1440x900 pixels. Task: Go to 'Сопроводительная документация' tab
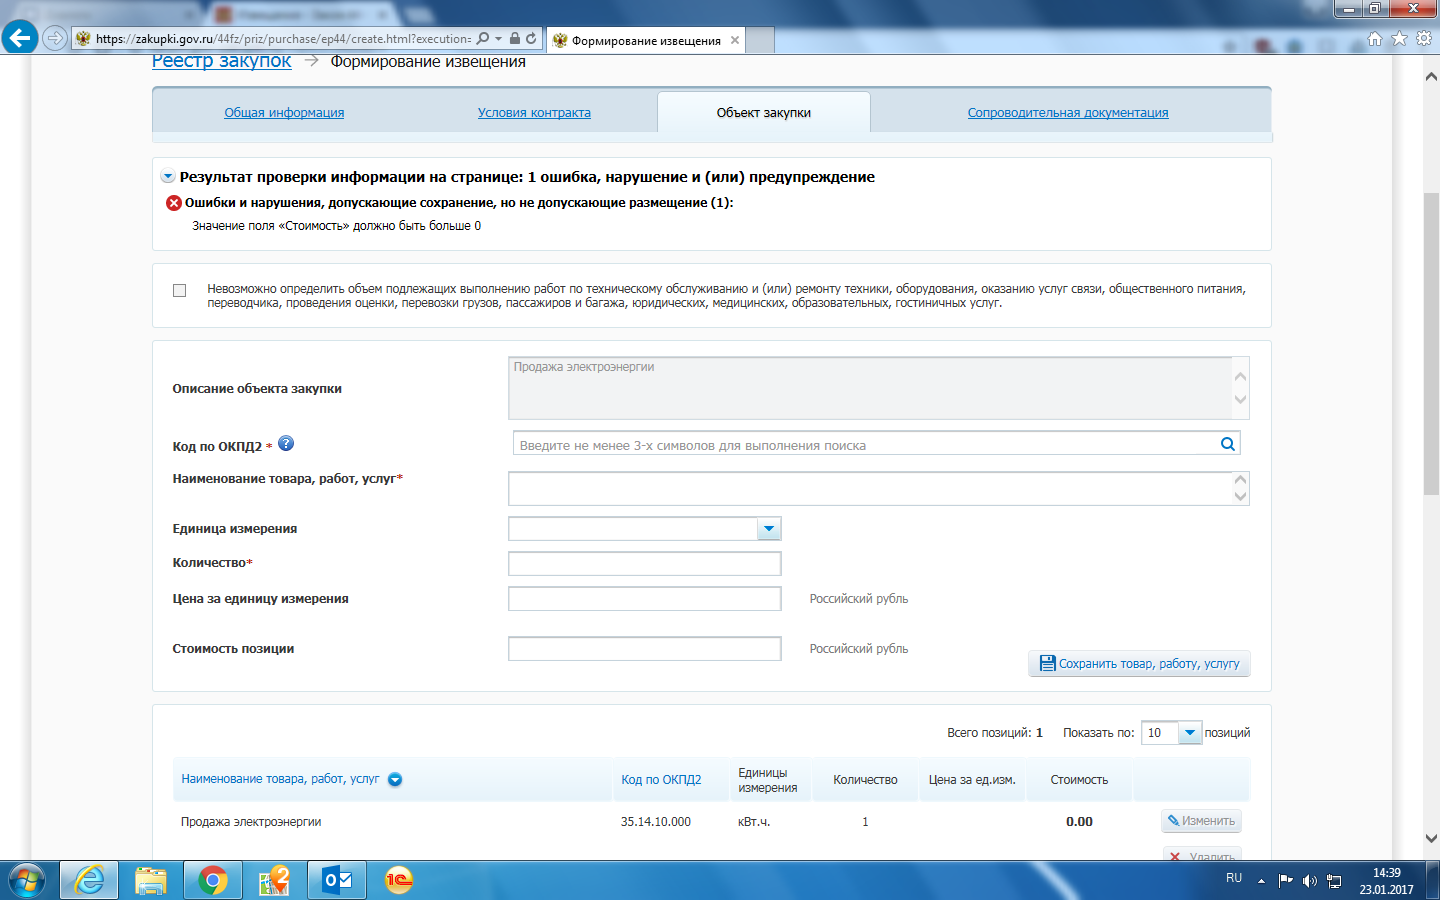pos(1067,113)
